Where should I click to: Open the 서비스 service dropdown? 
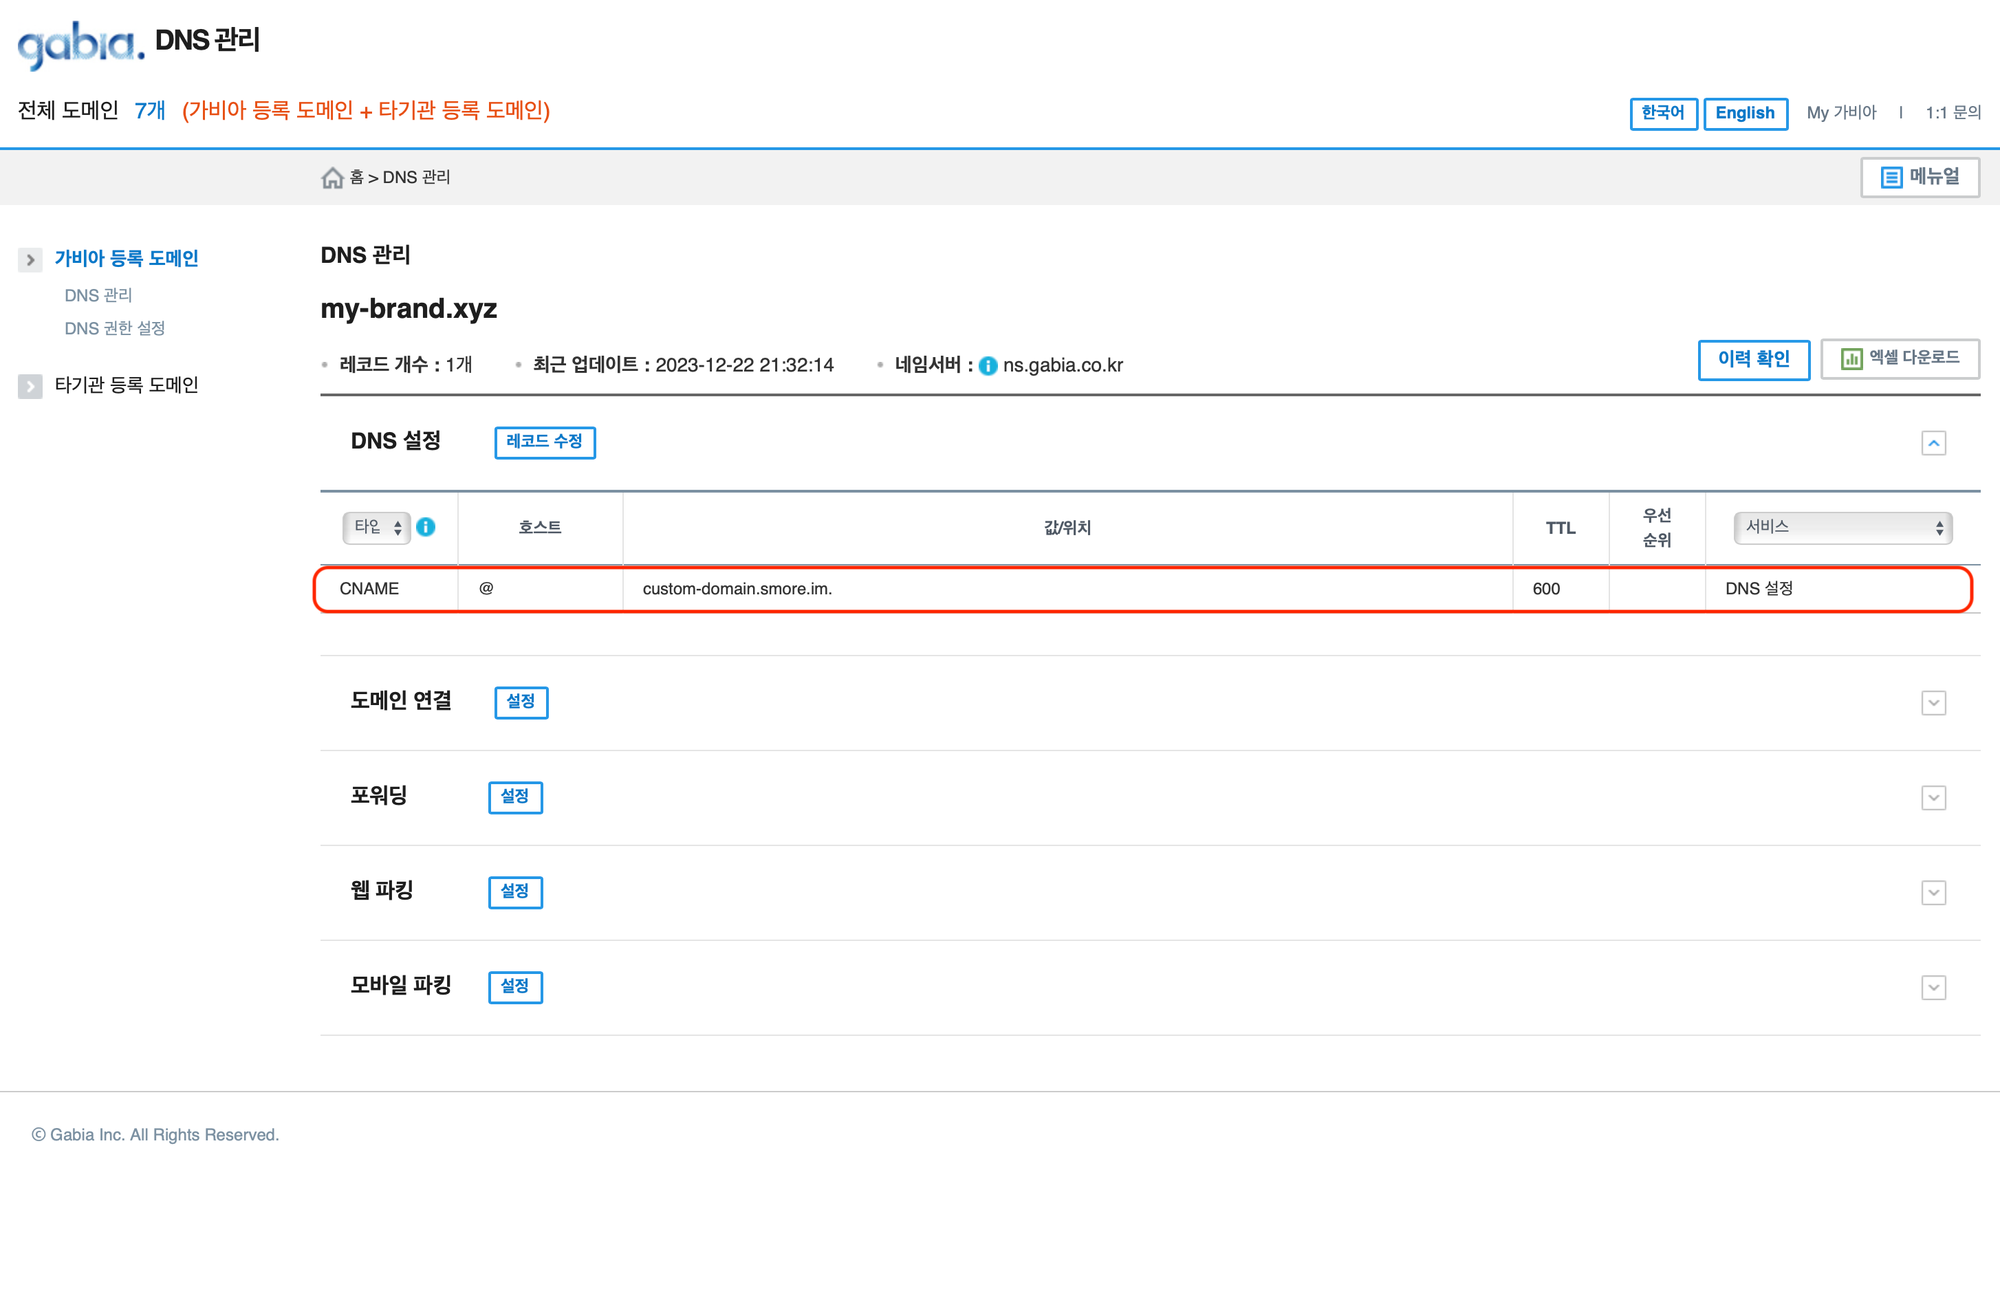click(x=1842, y=527)
